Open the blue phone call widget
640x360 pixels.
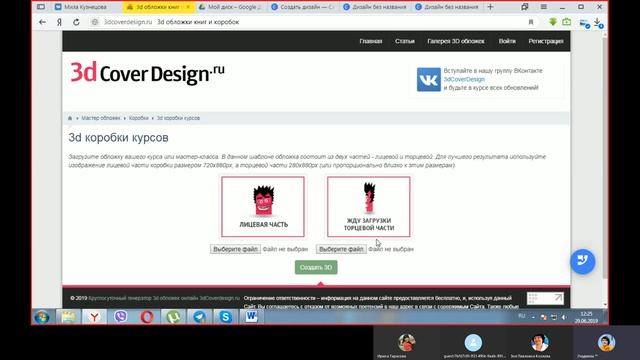582,261
